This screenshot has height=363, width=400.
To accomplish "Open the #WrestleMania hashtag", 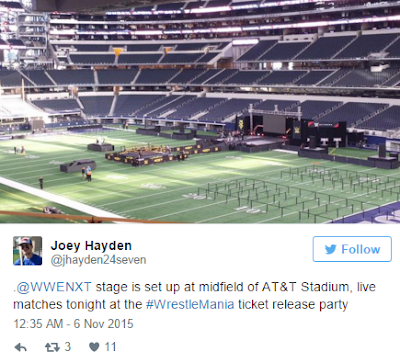I will pyautogui.click(x=190, y=304).
